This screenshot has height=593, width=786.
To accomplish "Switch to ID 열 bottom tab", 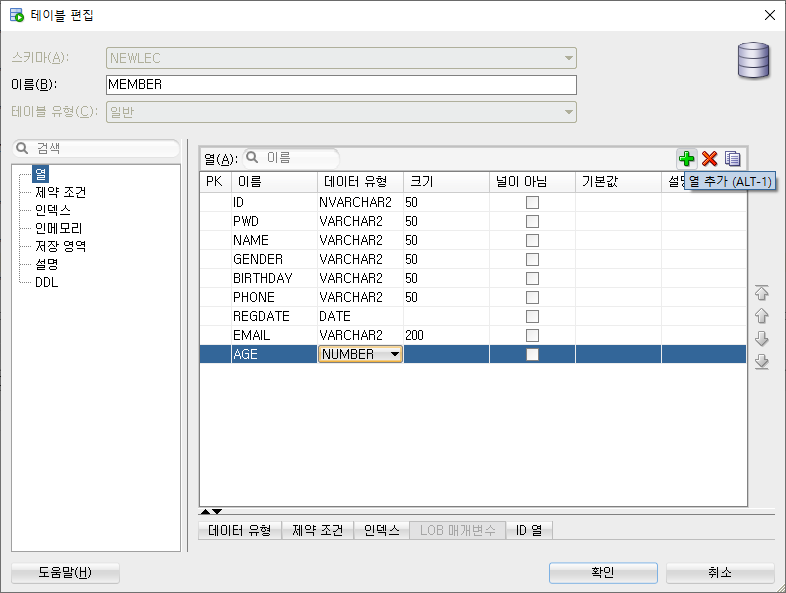I will click(x=529, y=530).
